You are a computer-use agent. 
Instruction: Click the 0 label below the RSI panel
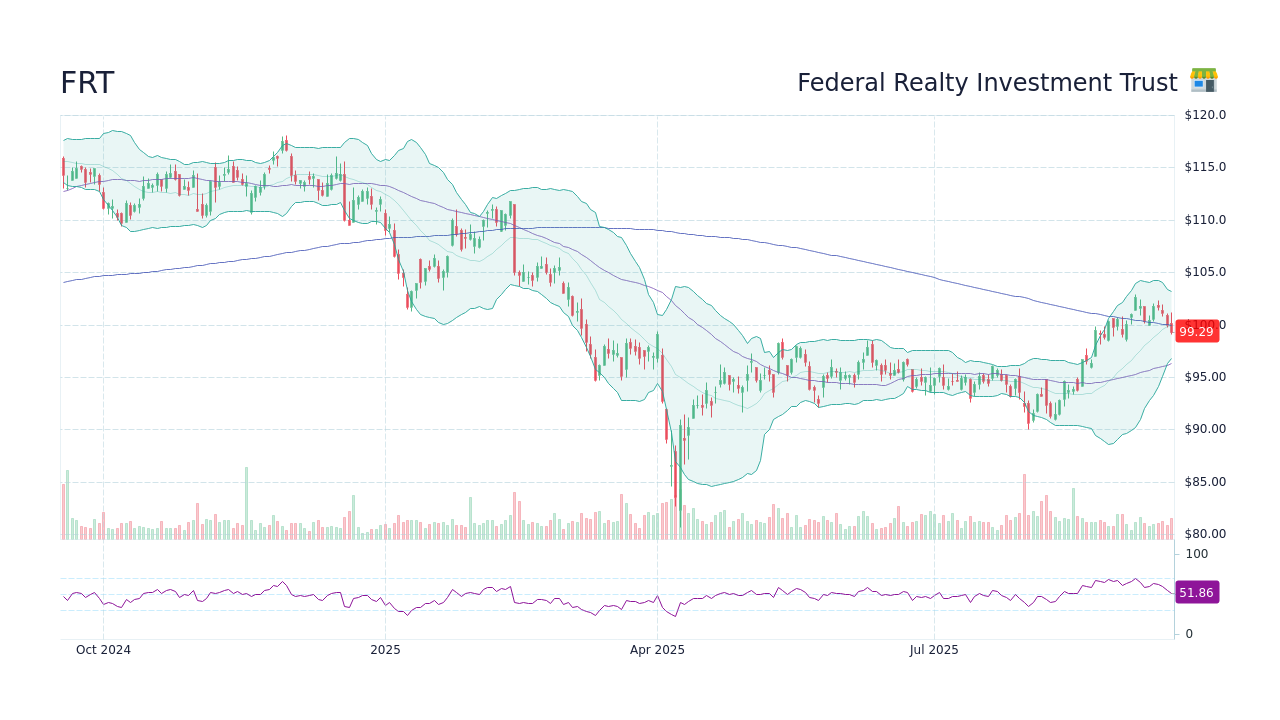click(x=1188, y=633)
